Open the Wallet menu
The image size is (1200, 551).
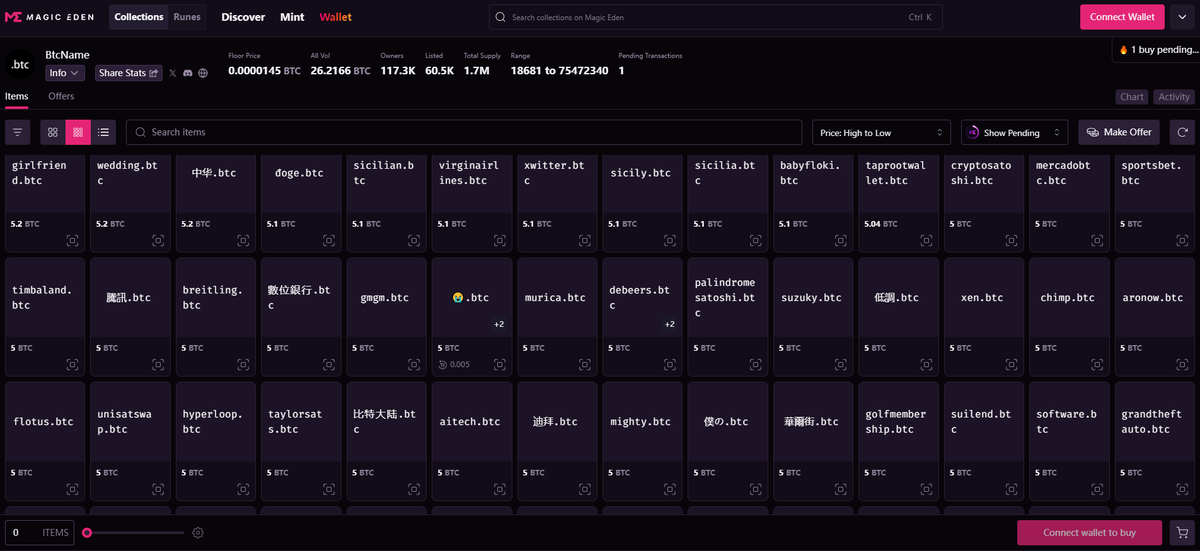335,17
